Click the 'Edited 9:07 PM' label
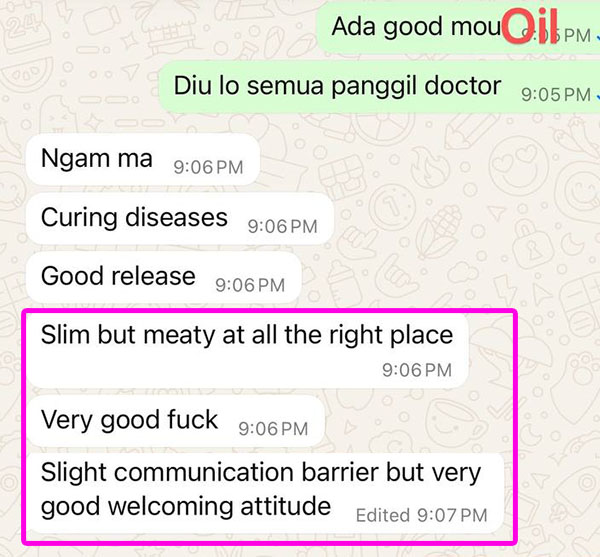 pos(422,516)
